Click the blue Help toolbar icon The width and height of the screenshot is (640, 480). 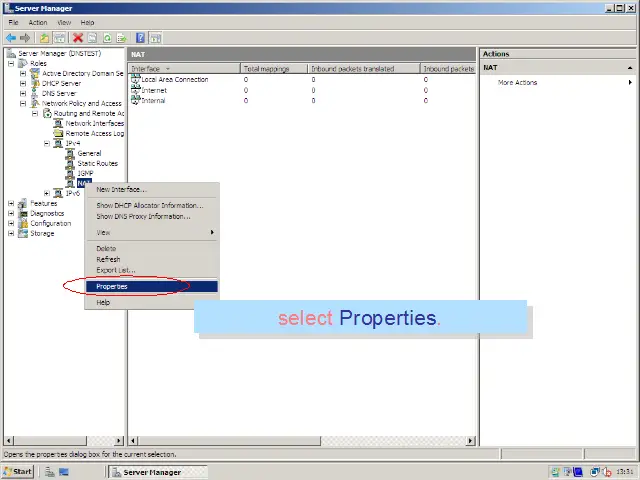click(140, 38)
